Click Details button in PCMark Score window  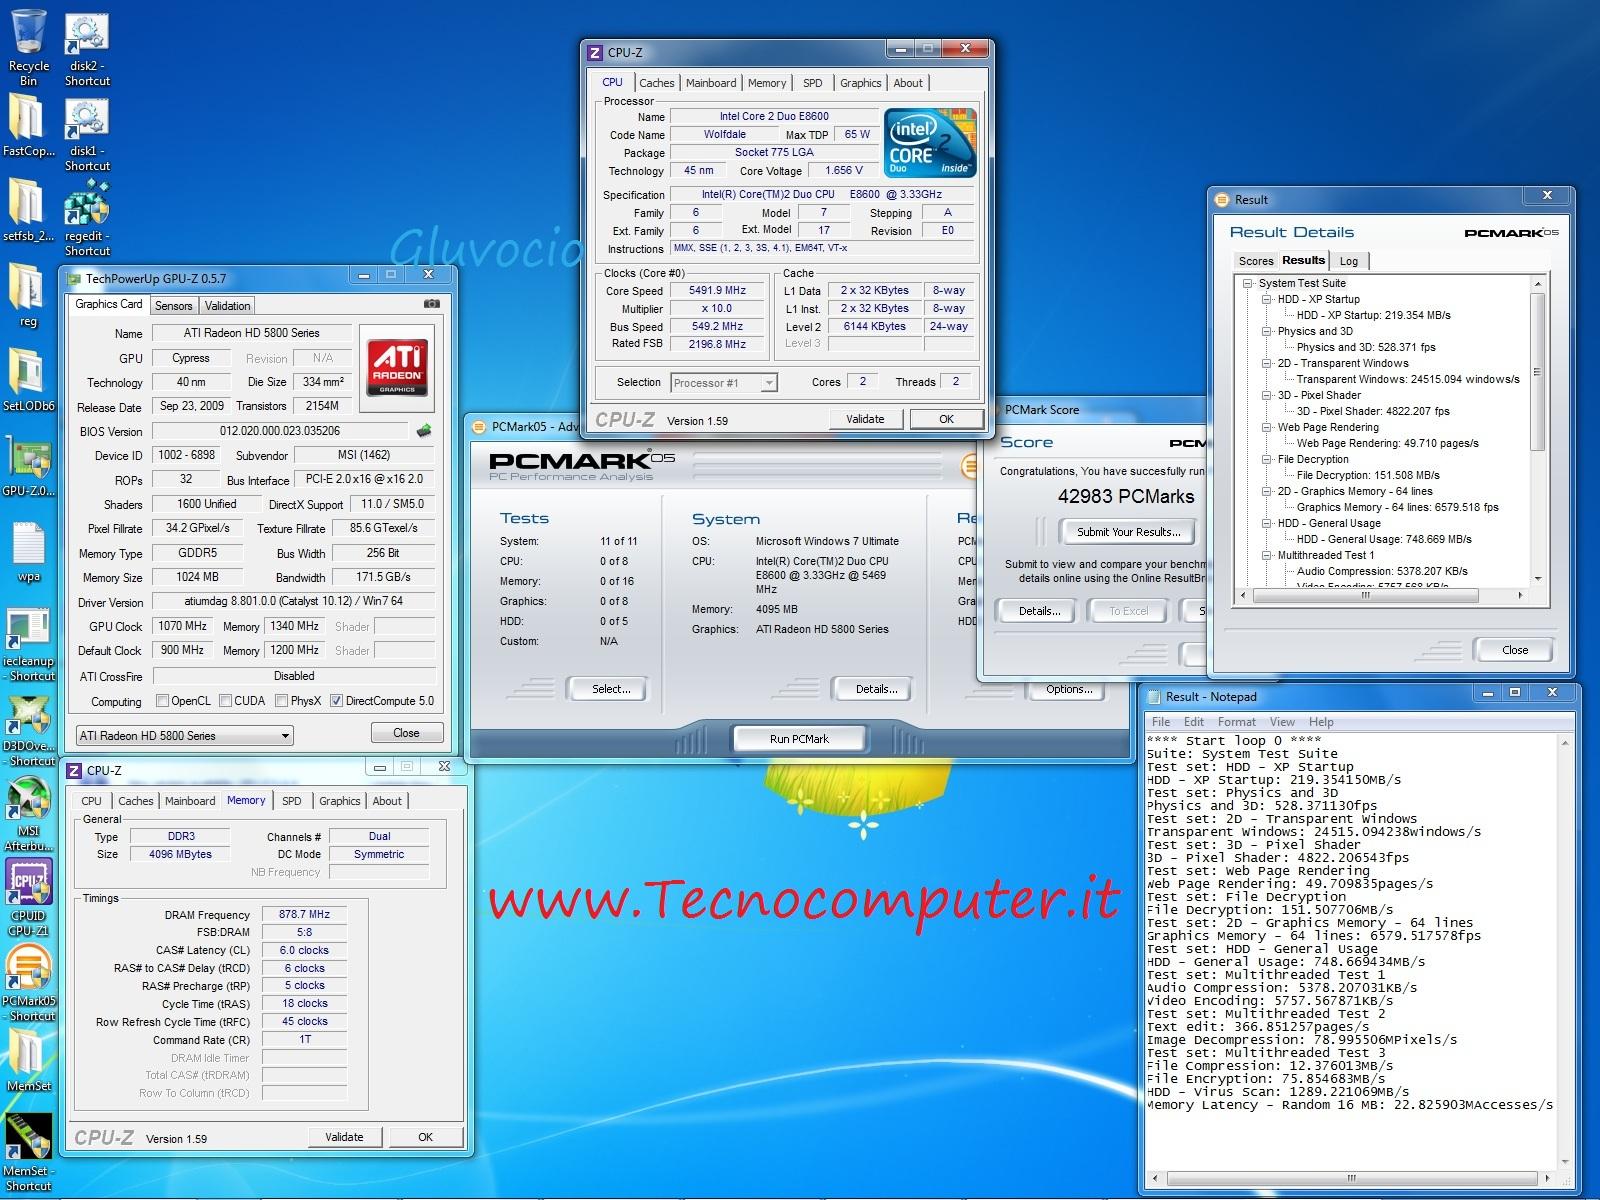1038,611
